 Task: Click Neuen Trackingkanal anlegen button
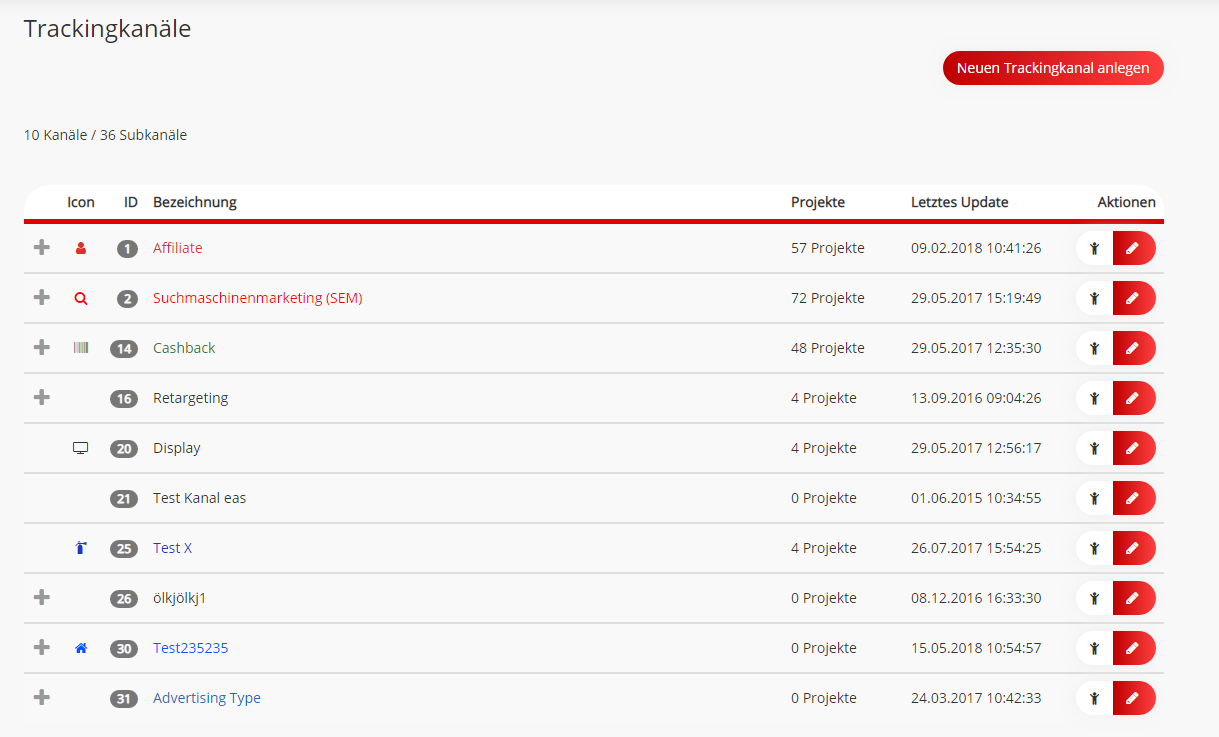point(1053,68)
